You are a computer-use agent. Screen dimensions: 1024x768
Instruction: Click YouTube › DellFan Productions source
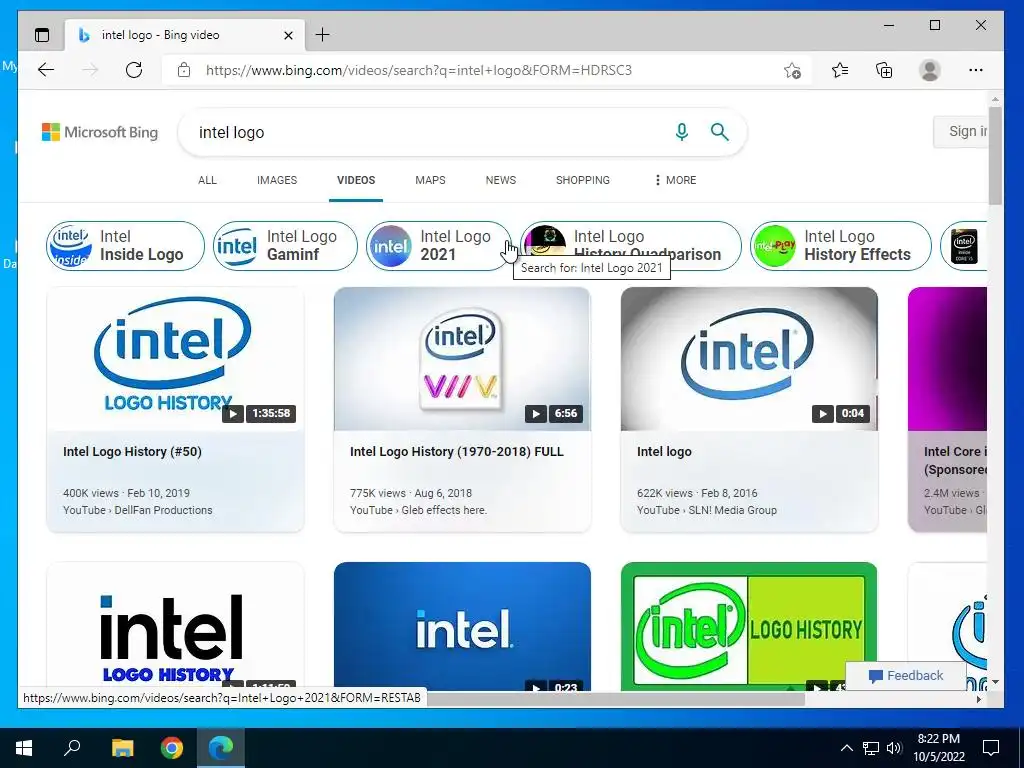pos(138,510)
